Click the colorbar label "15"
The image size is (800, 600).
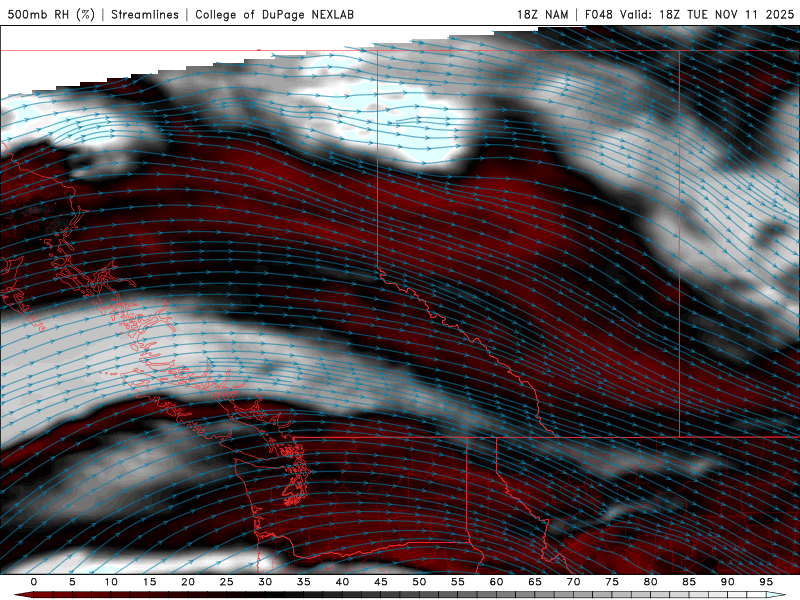(149, 582)
